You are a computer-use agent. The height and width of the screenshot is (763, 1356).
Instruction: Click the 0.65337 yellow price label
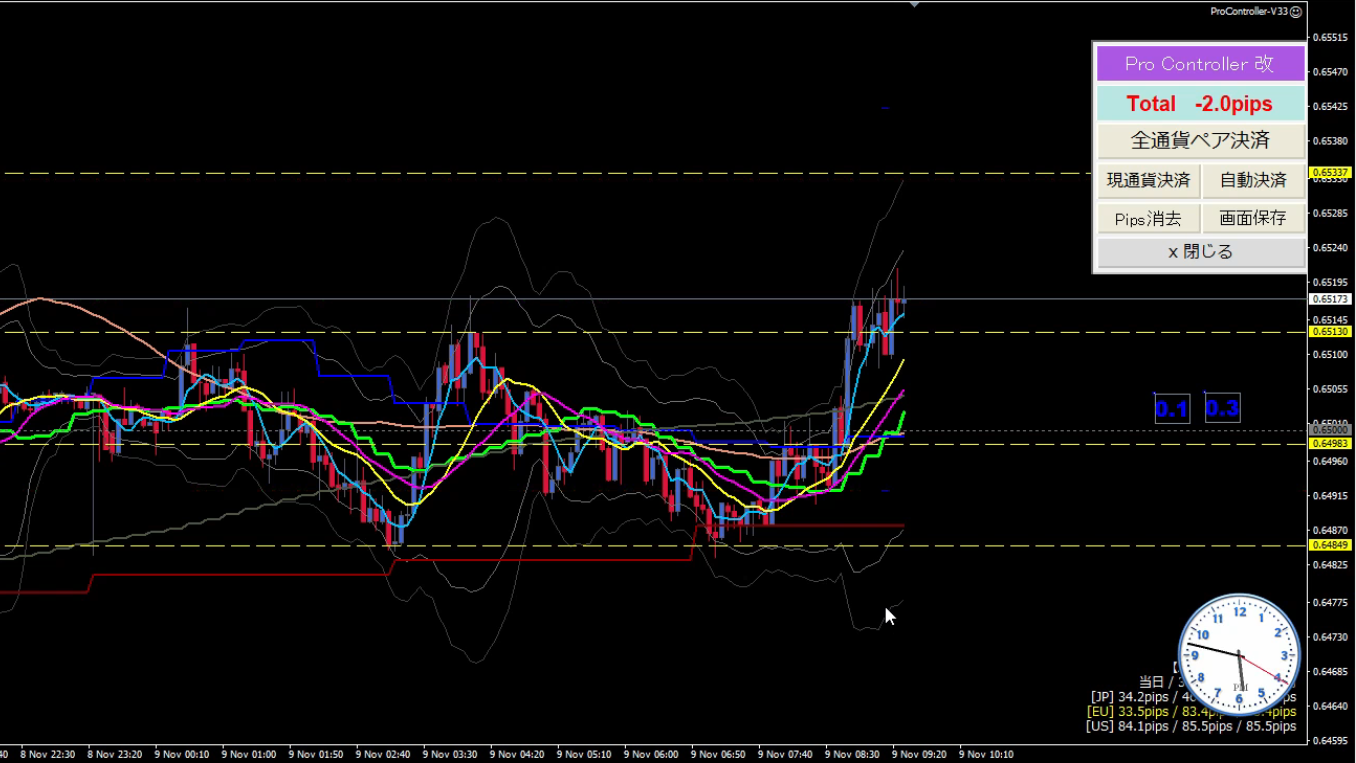click(x=1331, y=173)
